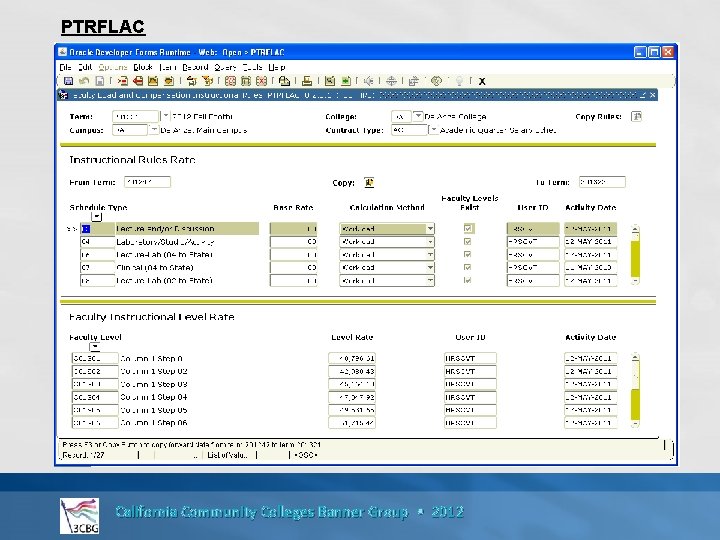Click up arrow of Instructional Rules scrollbar
The image size is (720, 540).
coord(635,228)
